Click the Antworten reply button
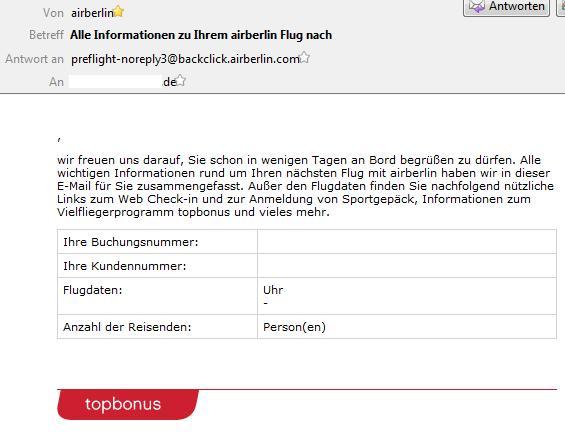 click(506, 6)
